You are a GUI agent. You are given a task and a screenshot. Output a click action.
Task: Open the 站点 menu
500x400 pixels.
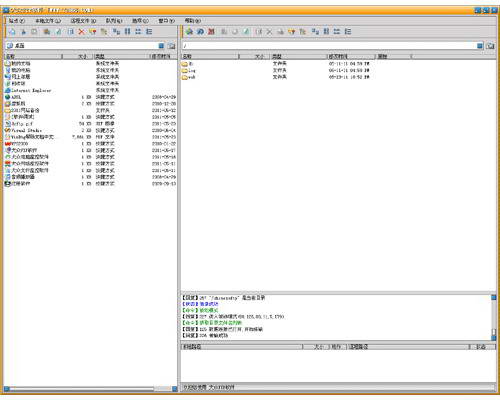pos(17,21)
